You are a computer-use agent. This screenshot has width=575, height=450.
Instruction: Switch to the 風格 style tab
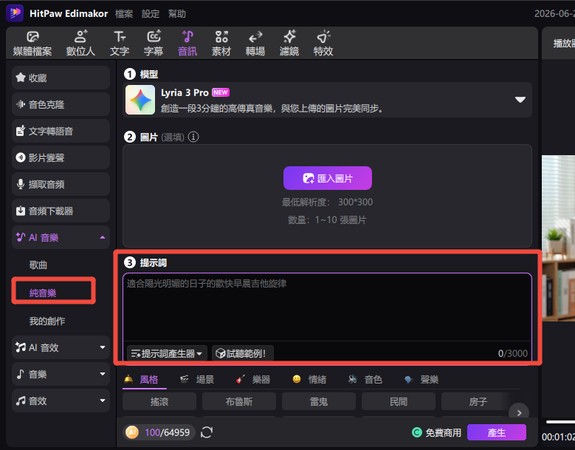(x=142, y=379)
